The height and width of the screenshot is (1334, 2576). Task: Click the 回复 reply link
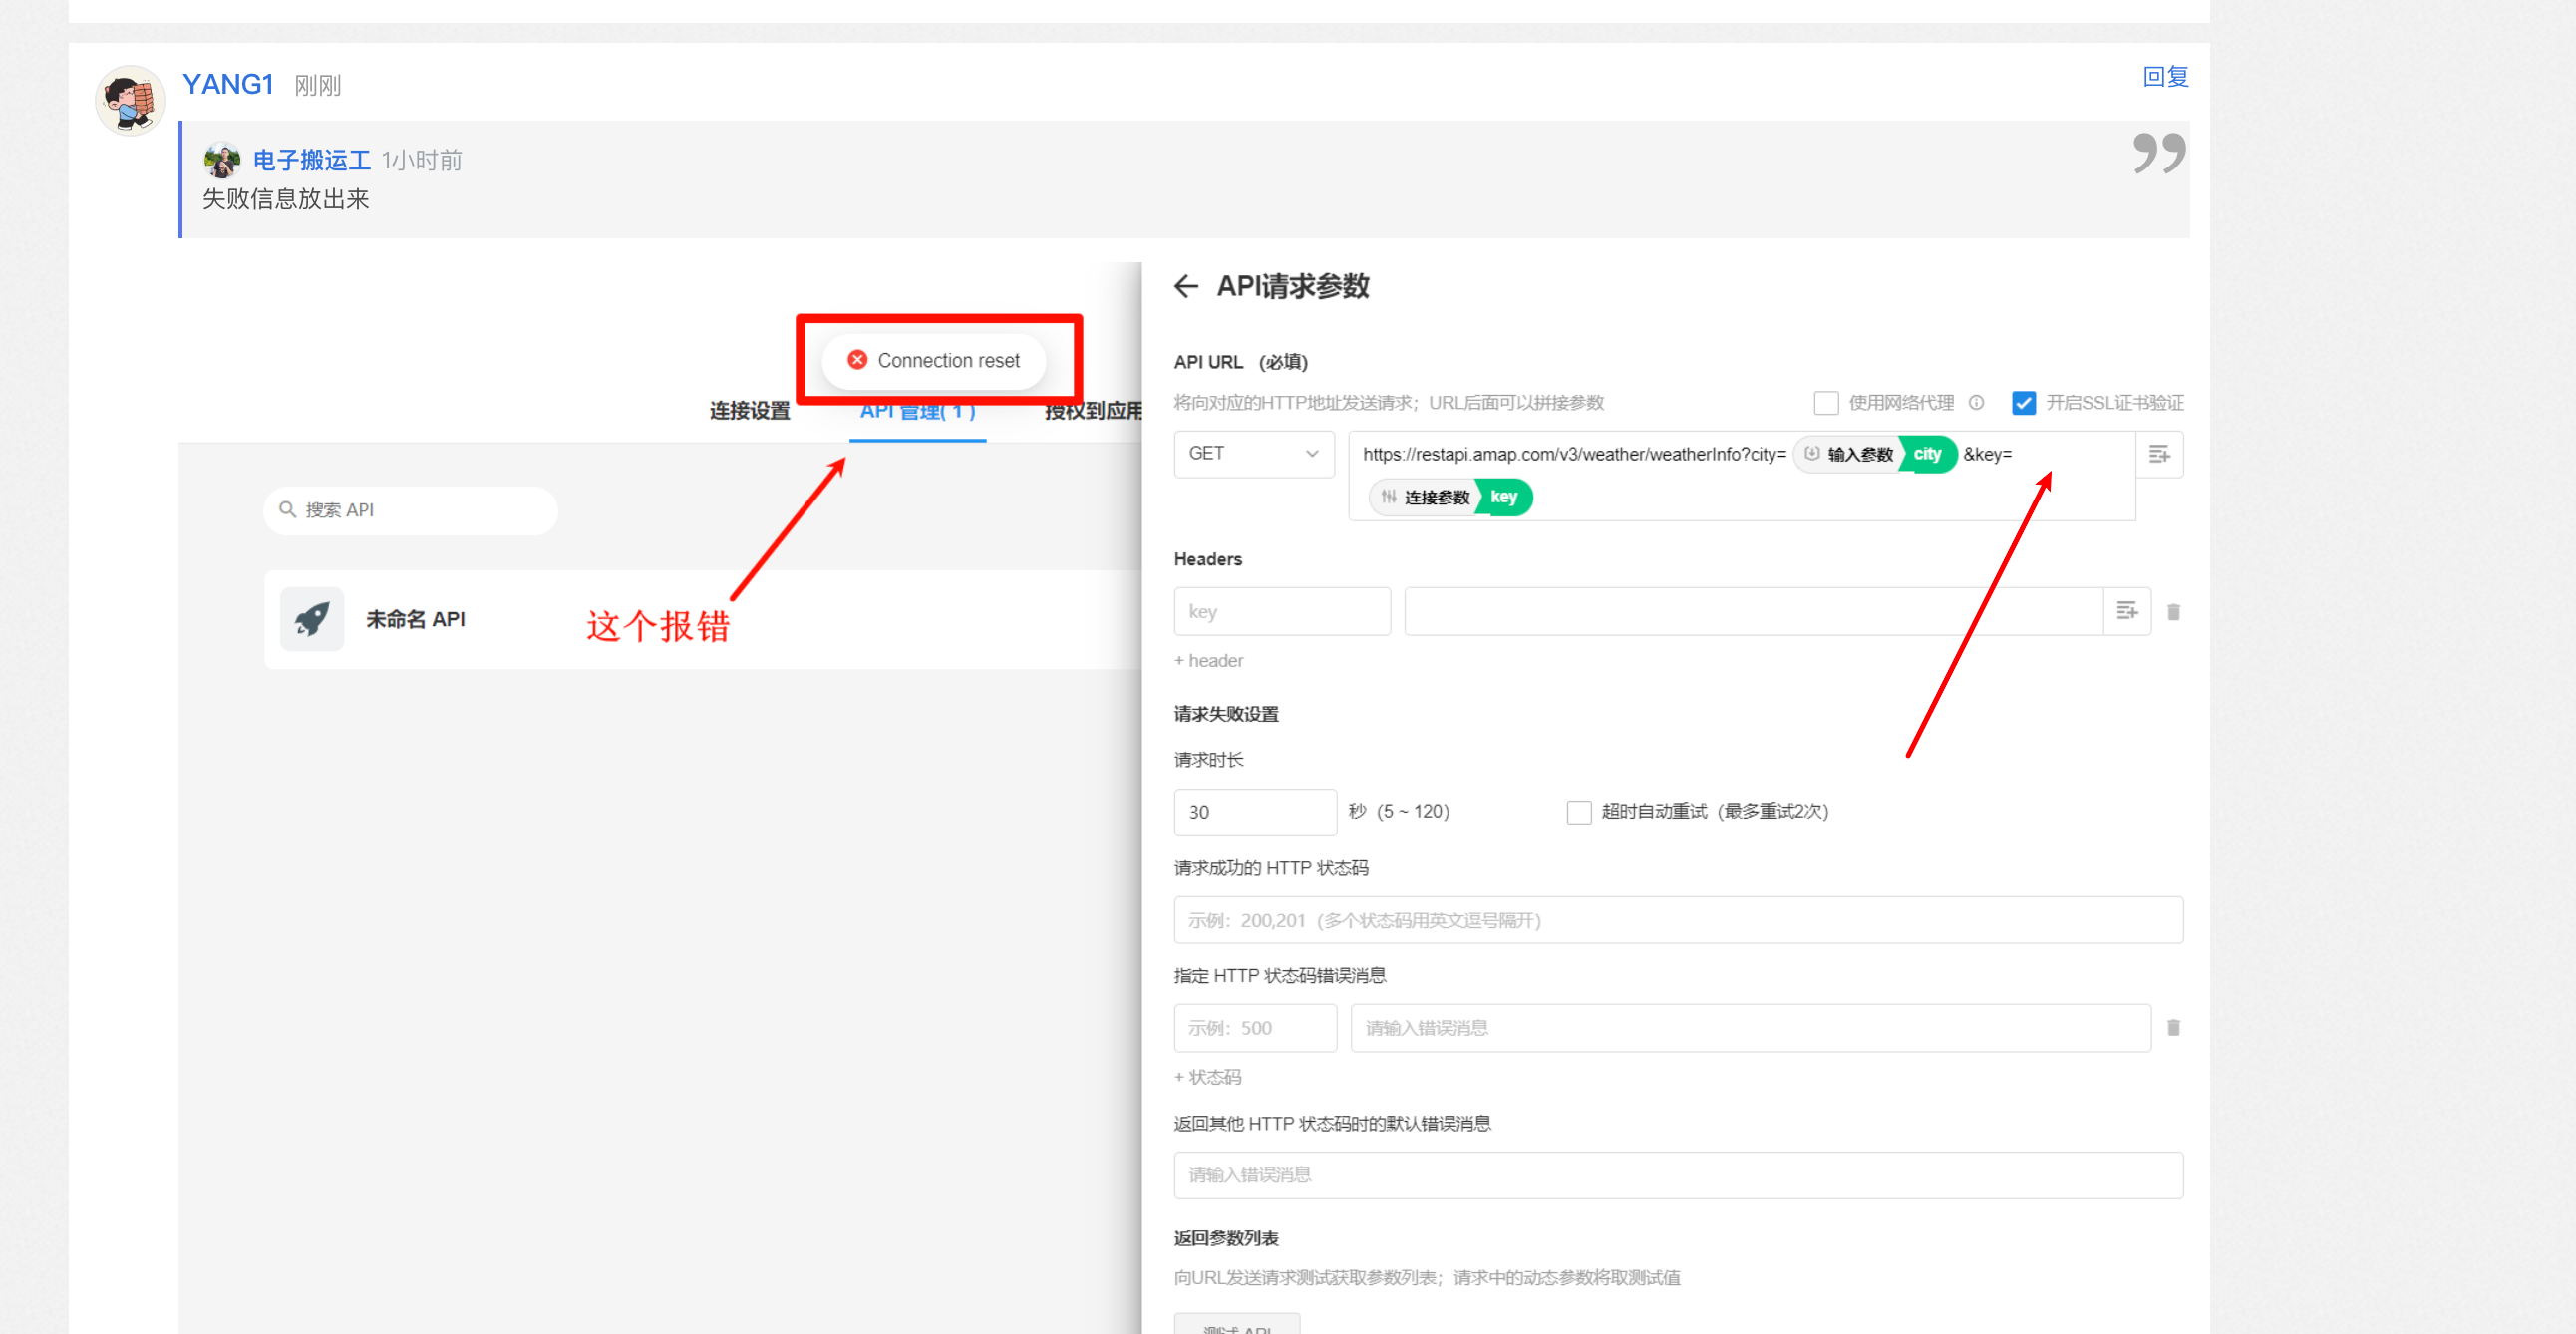coord(2165,77)
